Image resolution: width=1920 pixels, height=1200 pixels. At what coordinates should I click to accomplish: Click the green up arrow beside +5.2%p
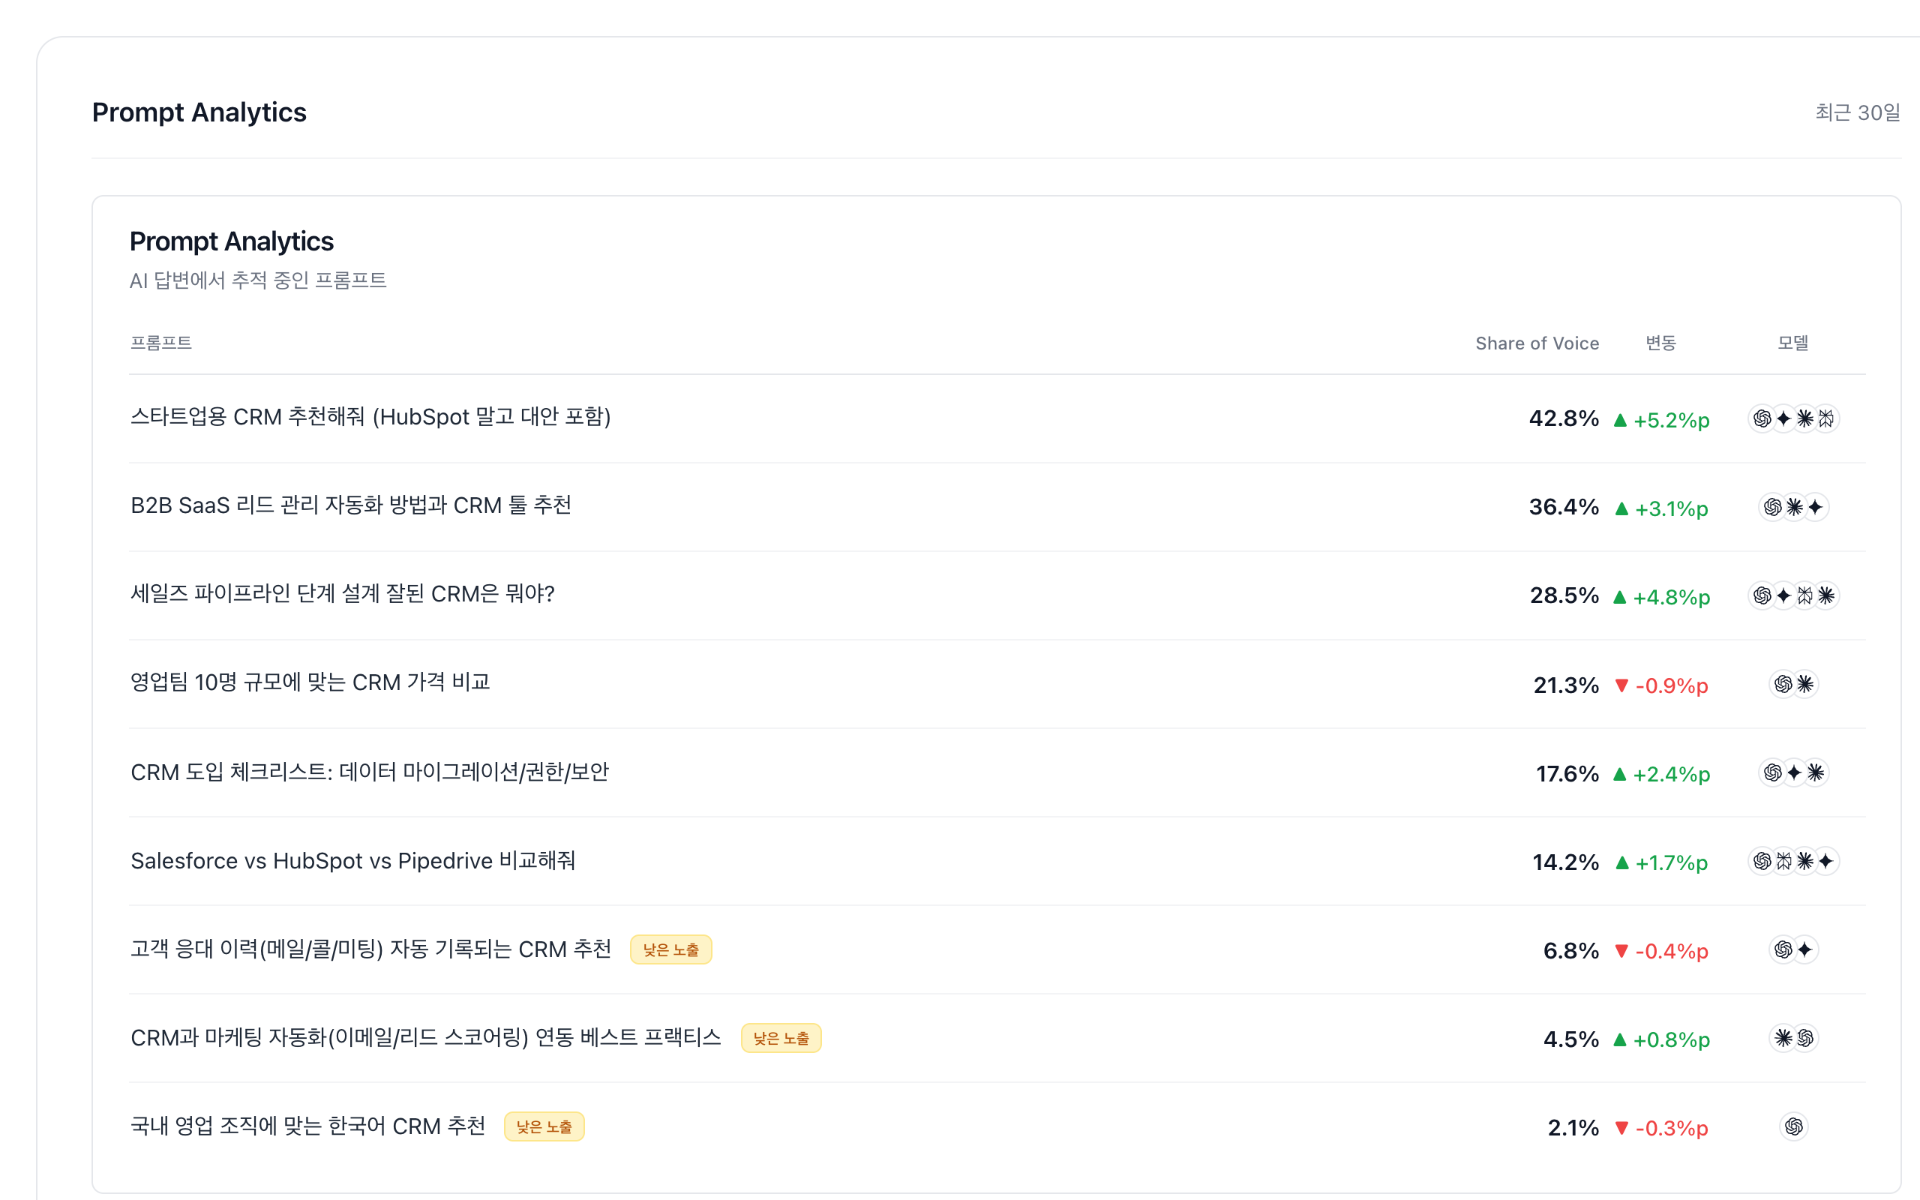click(x=1621, y=420)
